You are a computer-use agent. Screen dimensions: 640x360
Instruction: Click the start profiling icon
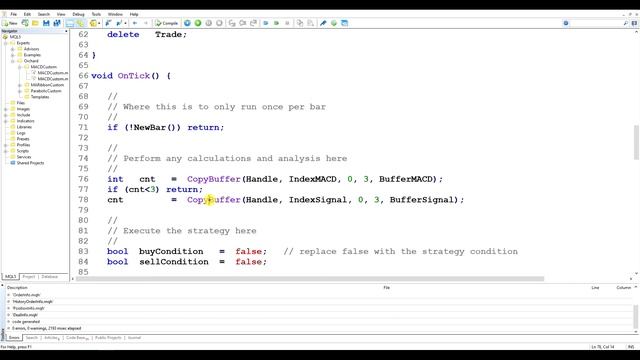pyautogui.click(x=266, y=23)
